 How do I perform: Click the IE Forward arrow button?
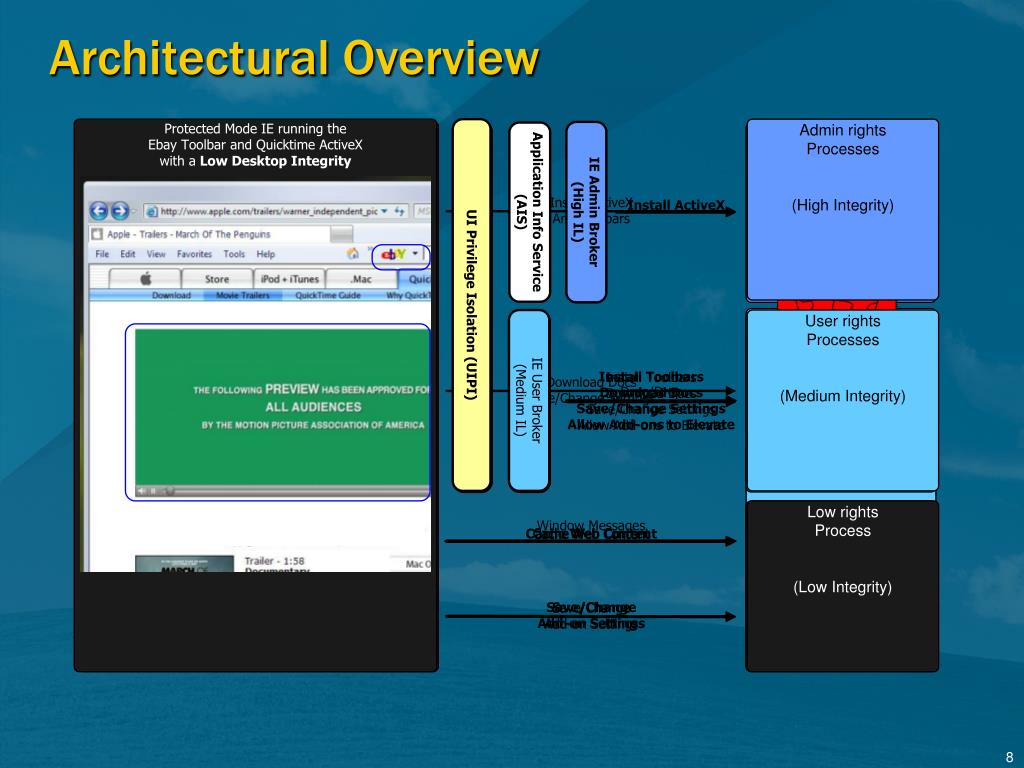tap(120, 211)
